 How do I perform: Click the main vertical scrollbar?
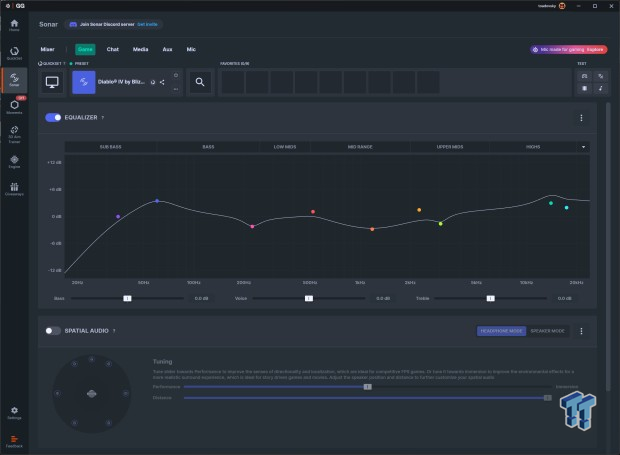point(608,247)
